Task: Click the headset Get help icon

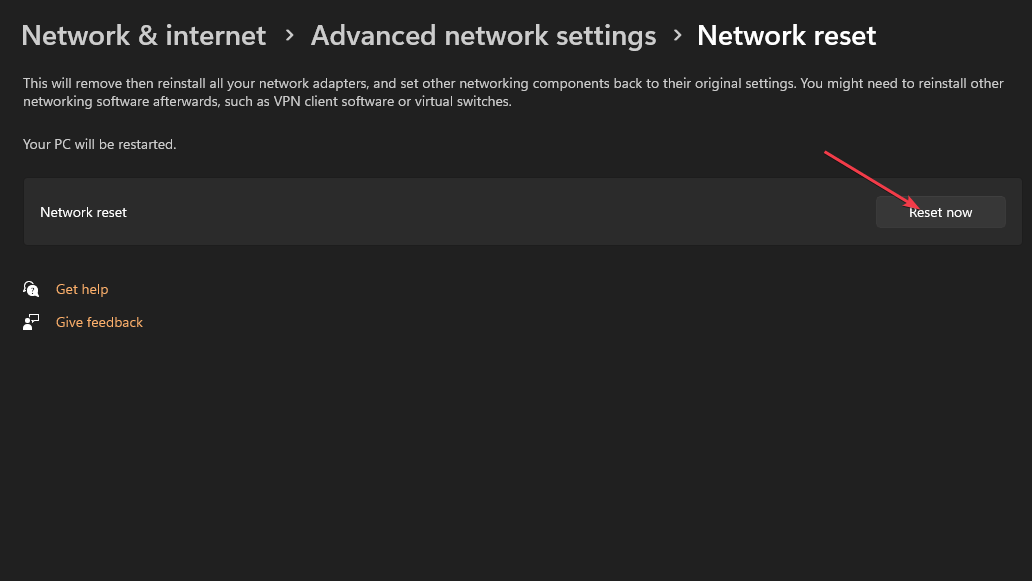Action: 31,288
